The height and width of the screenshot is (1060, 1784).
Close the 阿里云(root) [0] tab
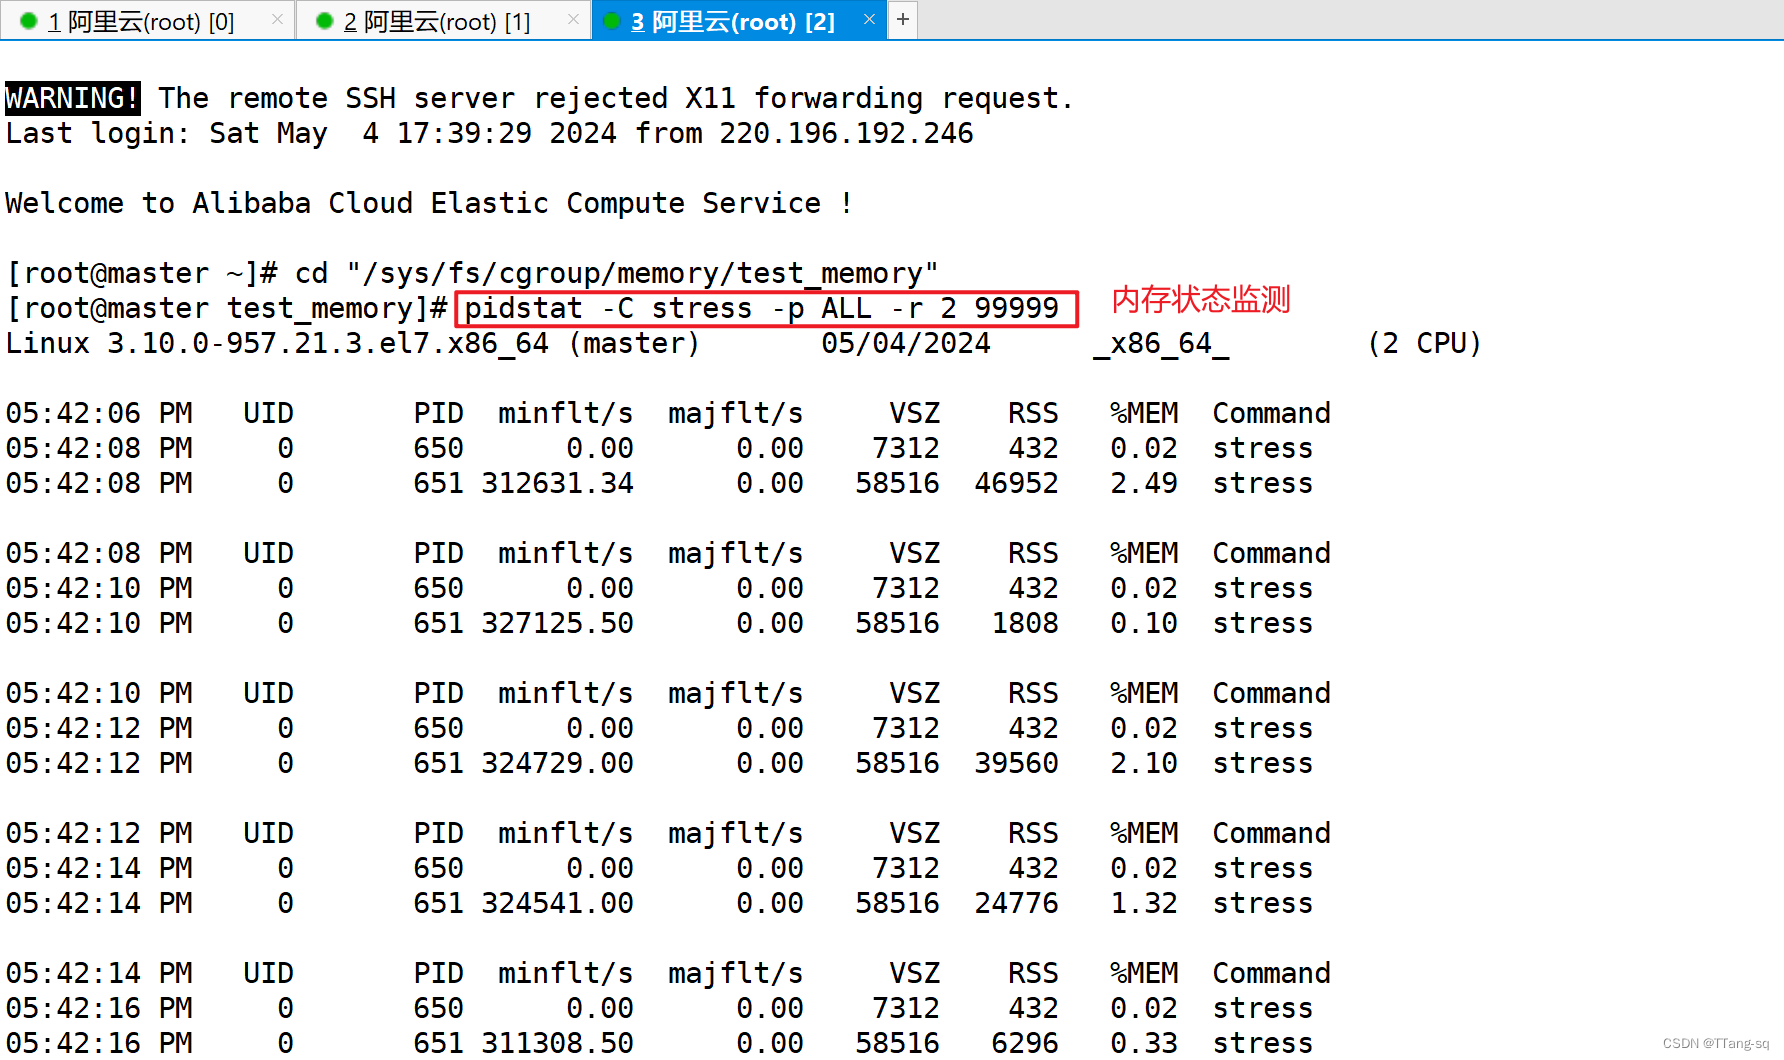[x=277, y=20]
